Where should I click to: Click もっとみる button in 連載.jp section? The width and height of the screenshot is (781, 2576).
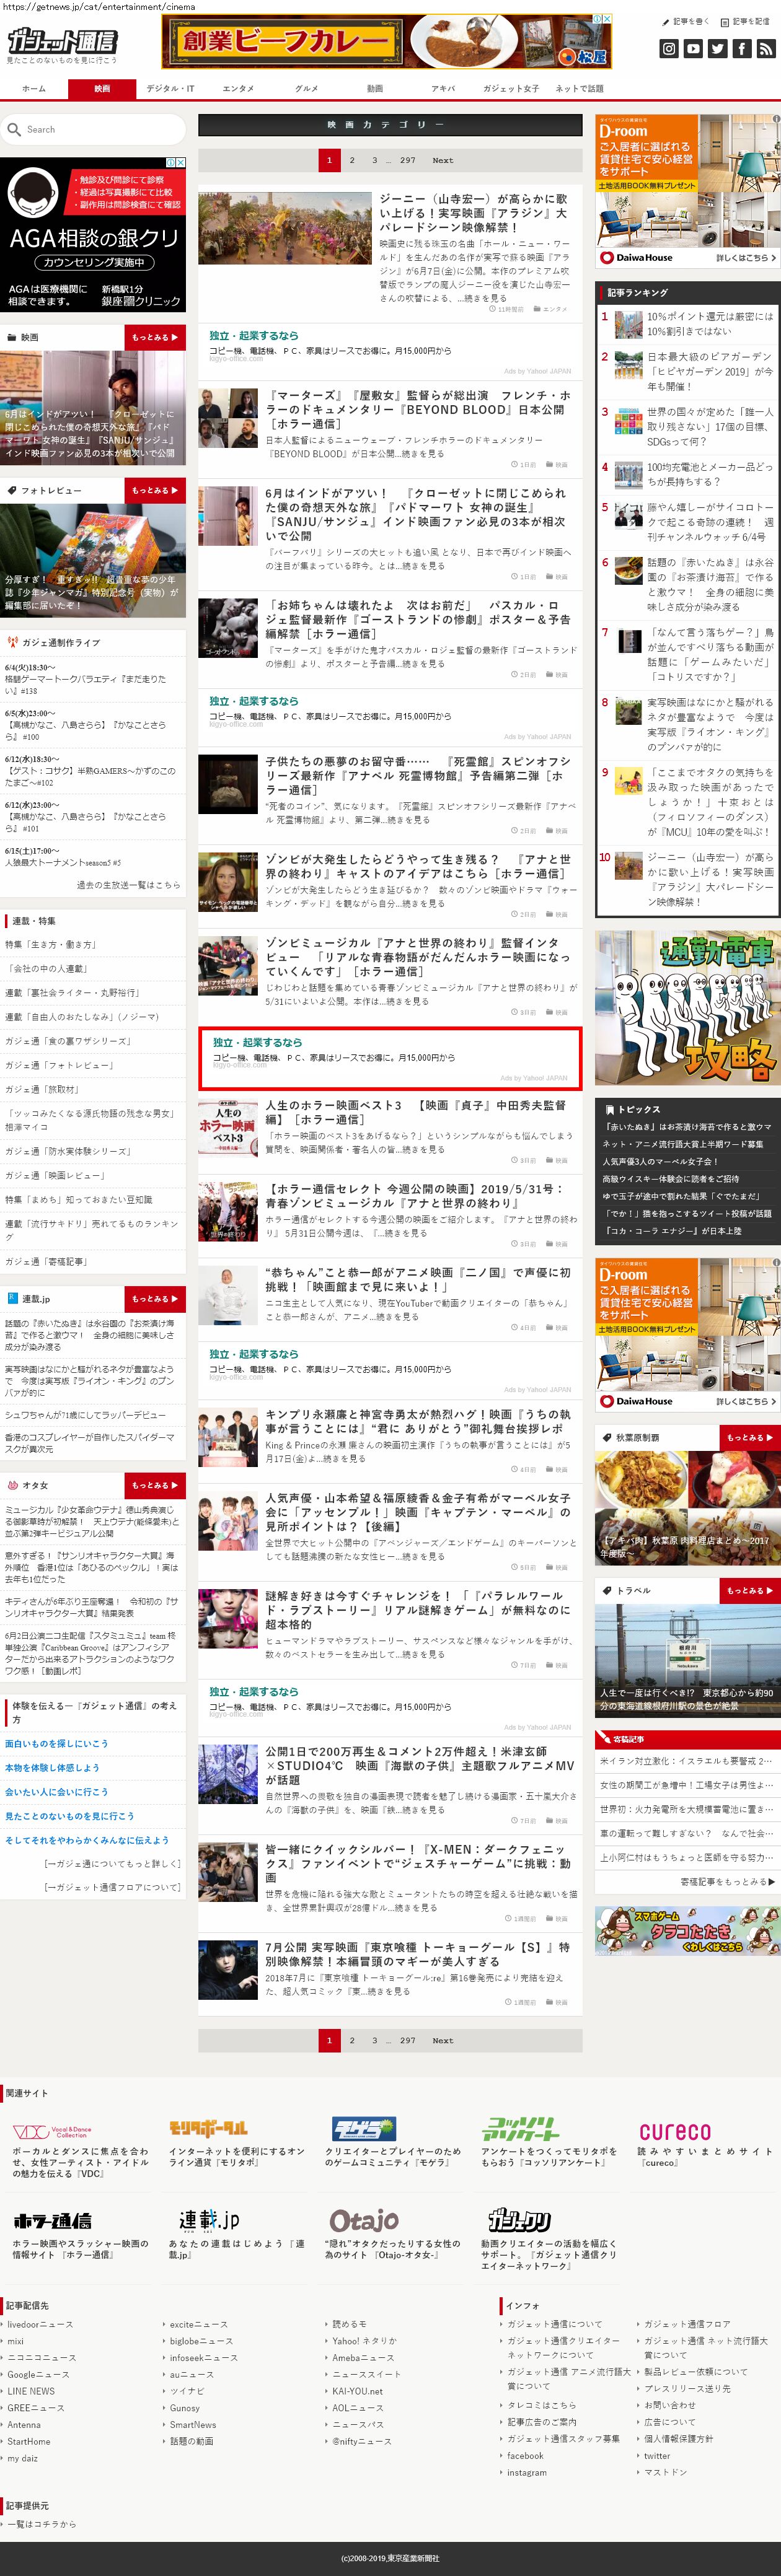(155, 1298)
